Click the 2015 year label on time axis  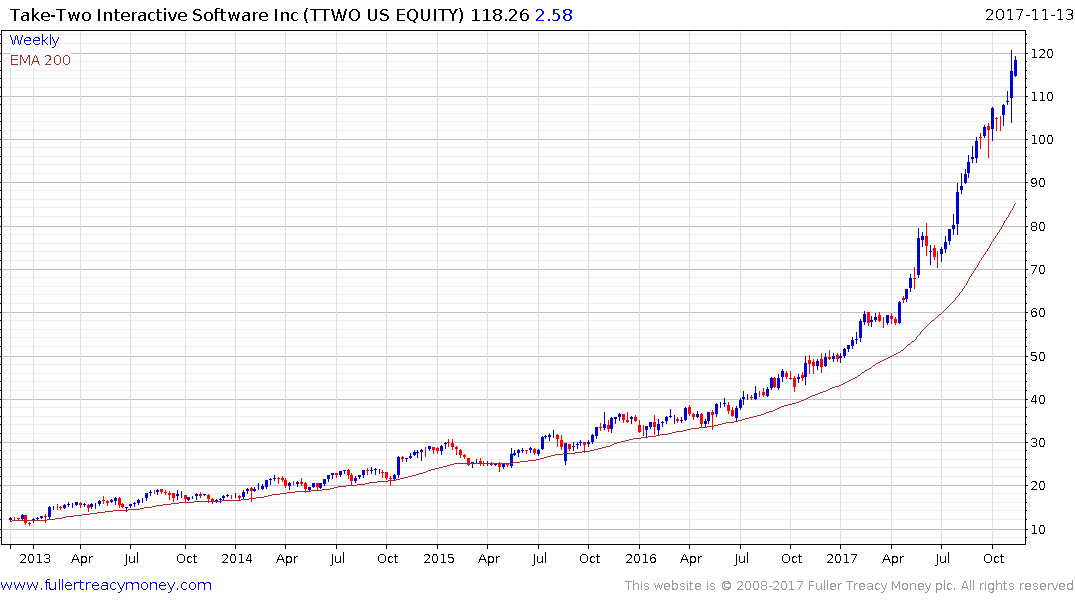(439, 558)
